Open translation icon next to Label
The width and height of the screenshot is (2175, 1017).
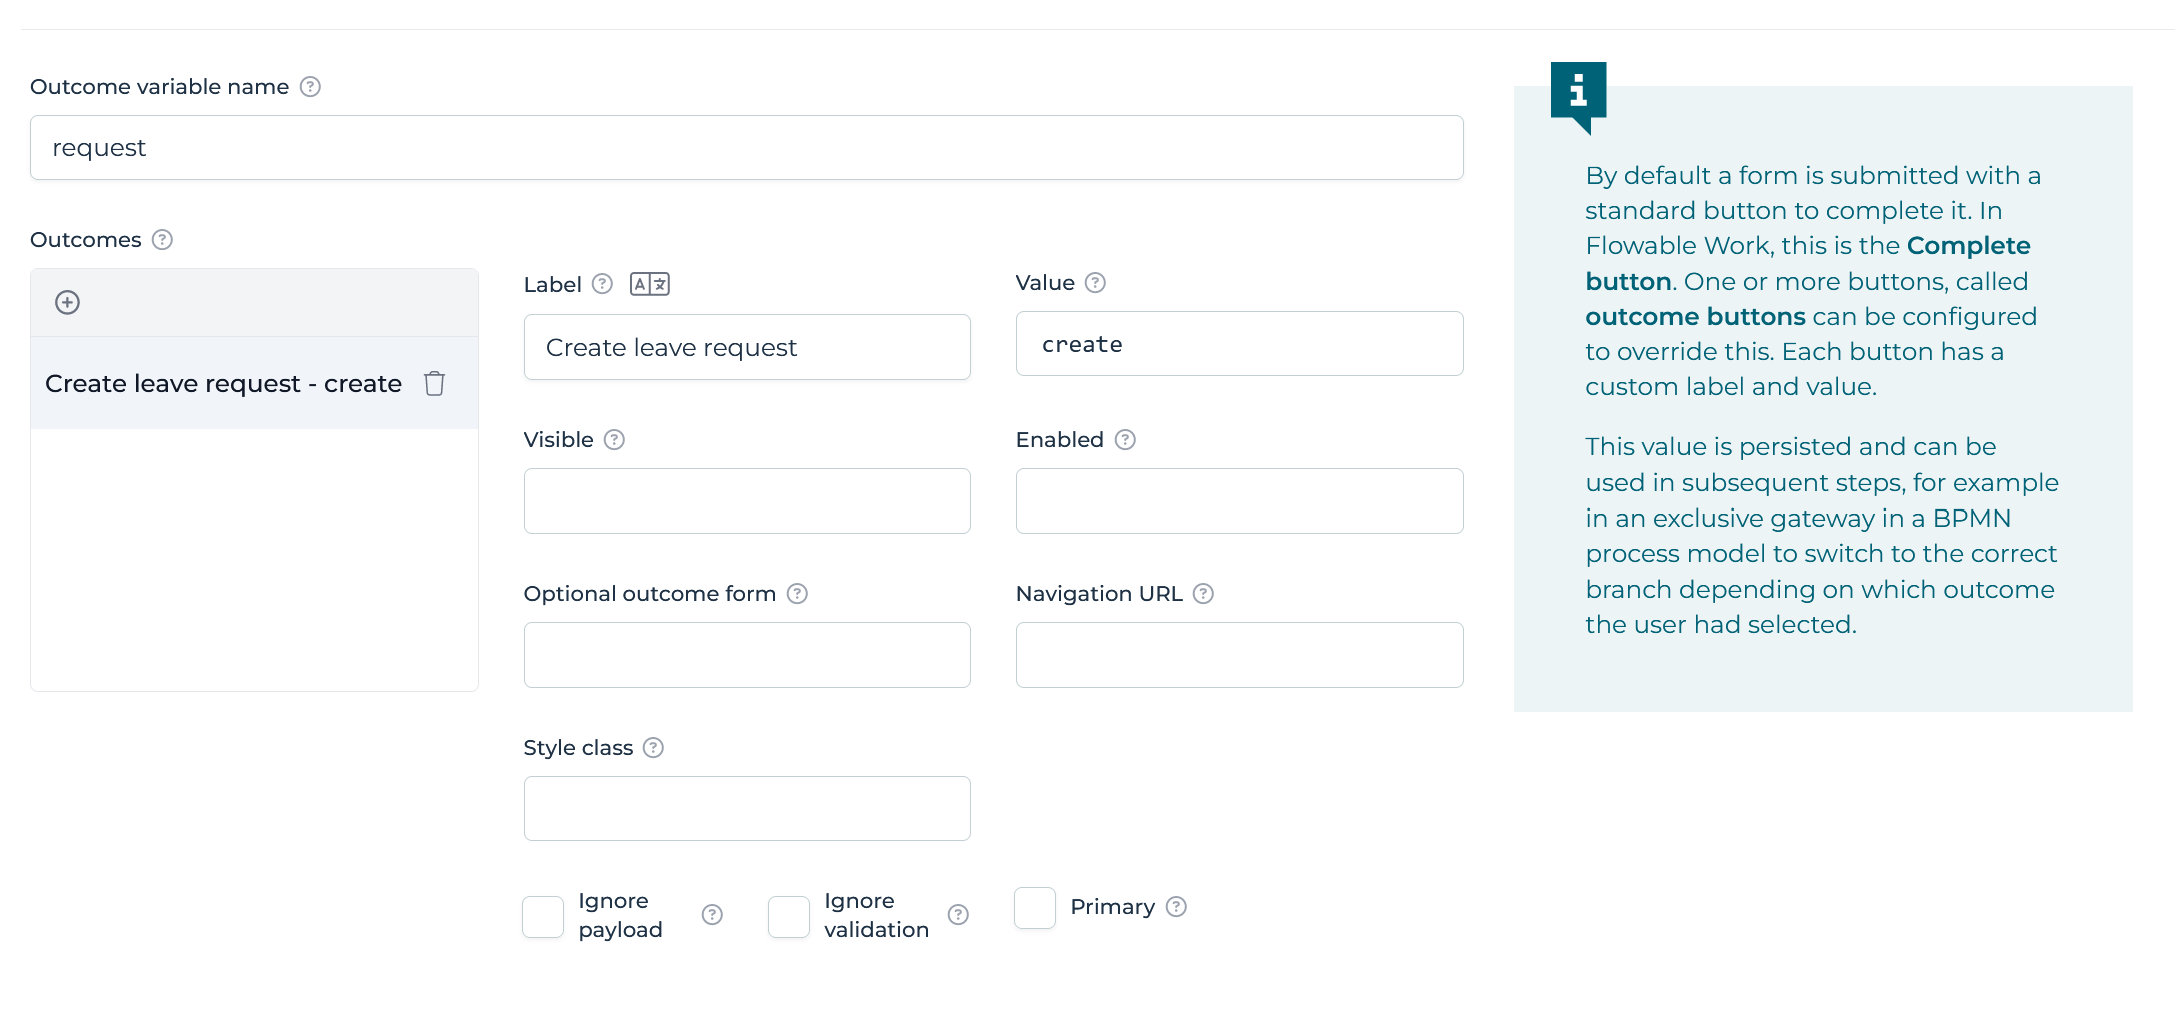coord(649,284)
